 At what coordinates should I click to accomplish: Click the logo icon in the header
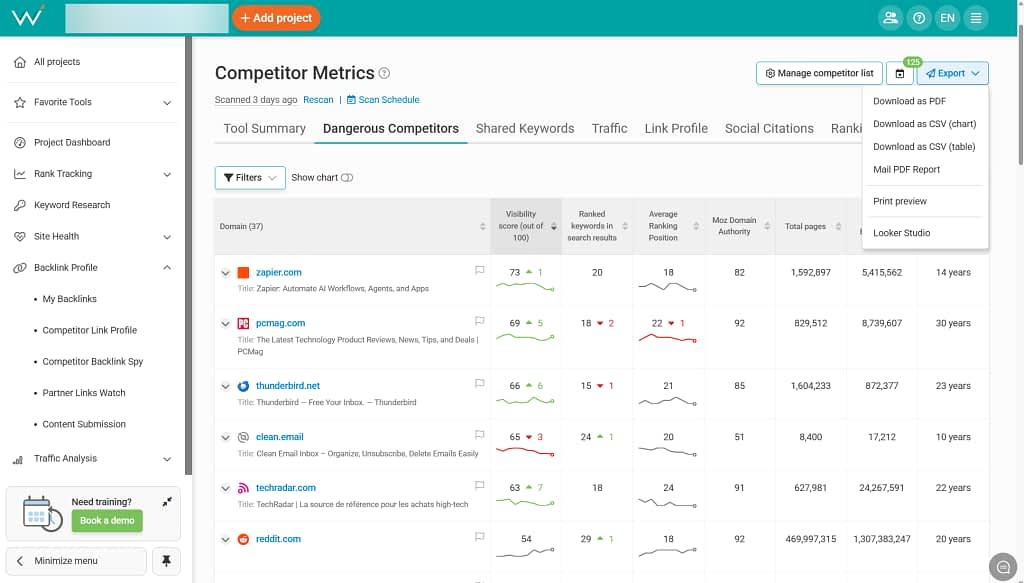click(x=28, y=16)
